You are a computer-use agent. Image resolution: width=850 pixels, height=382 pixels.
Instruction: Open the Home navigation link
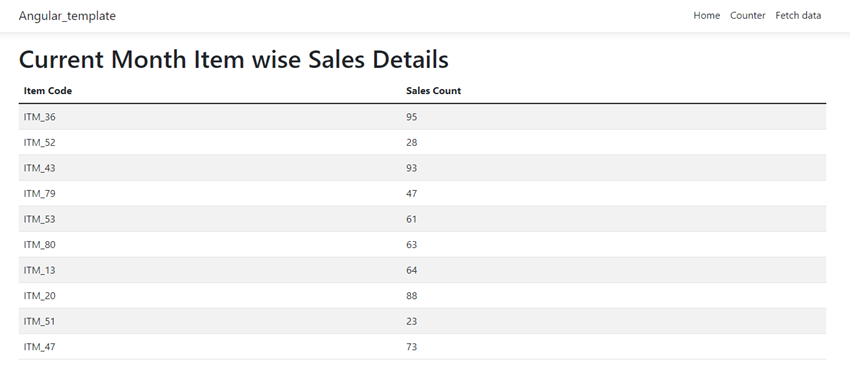706,16
